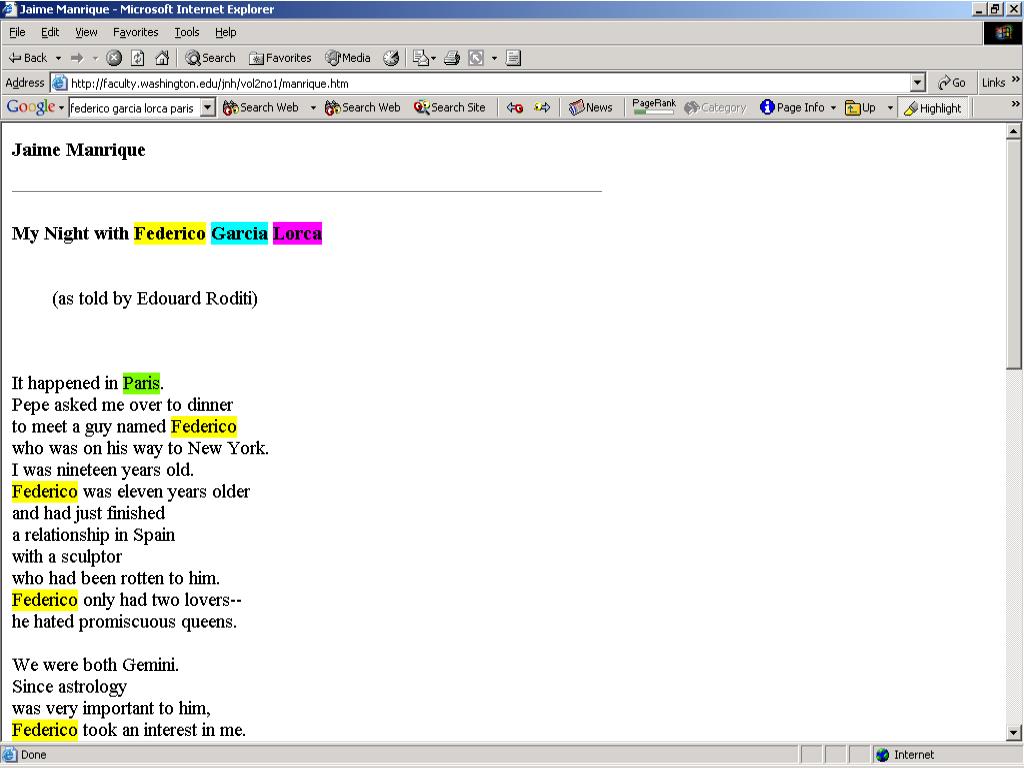The height and width of the screenshot is (768, 1024).
Task: Open the Mail dropdown arrow
Action: click(x=433, y=58)
